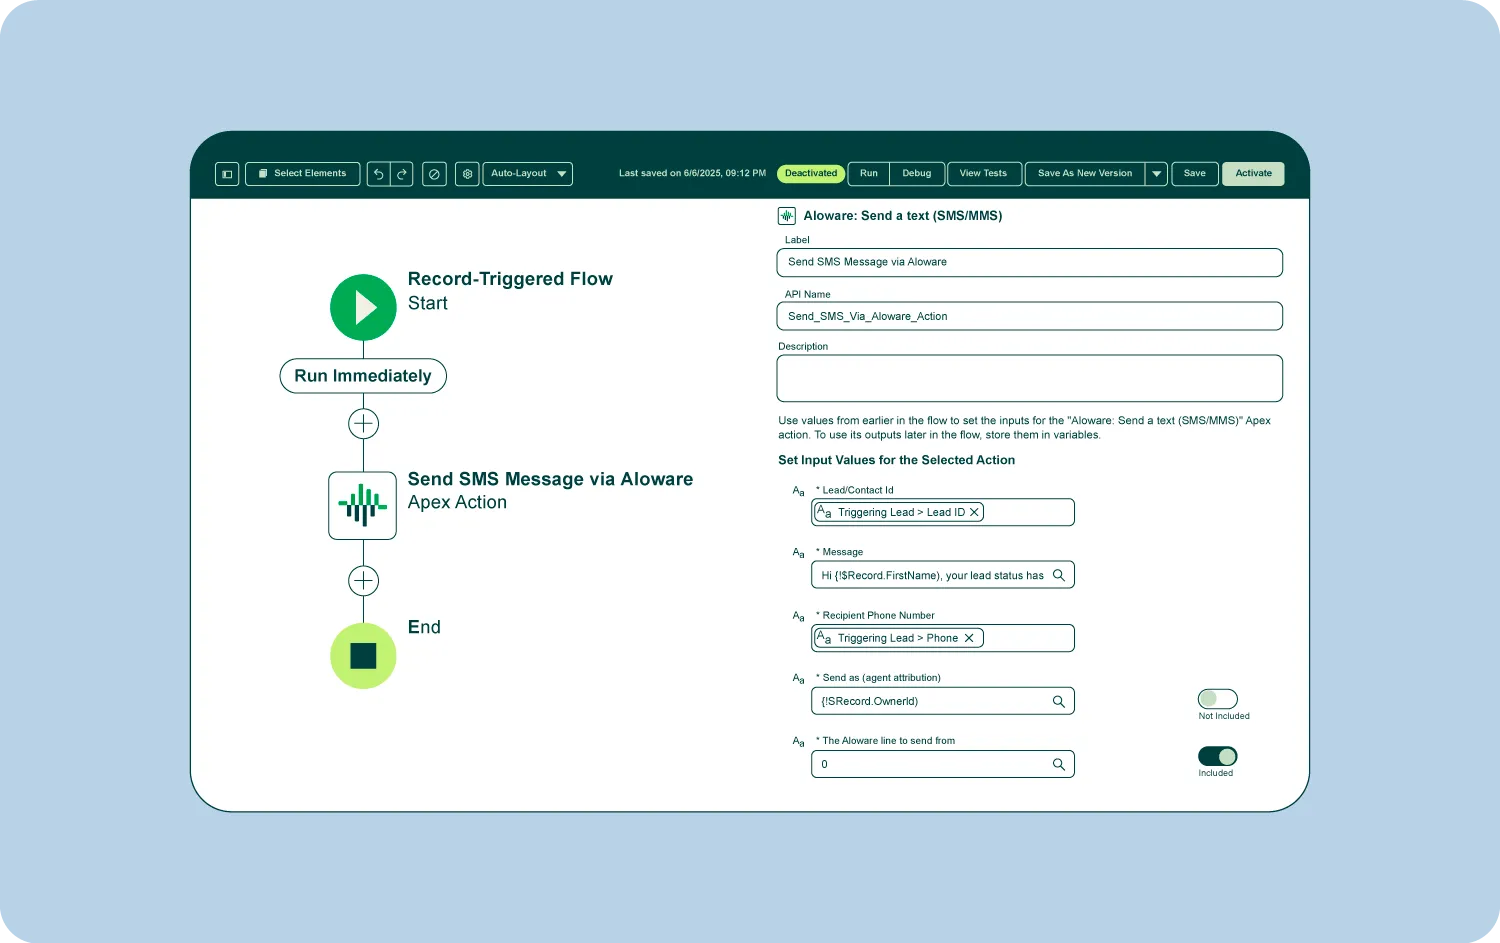Click the Triggering Lead > Lead ID pill
This screenshot has width=1500, height=943.
(899, 512)
